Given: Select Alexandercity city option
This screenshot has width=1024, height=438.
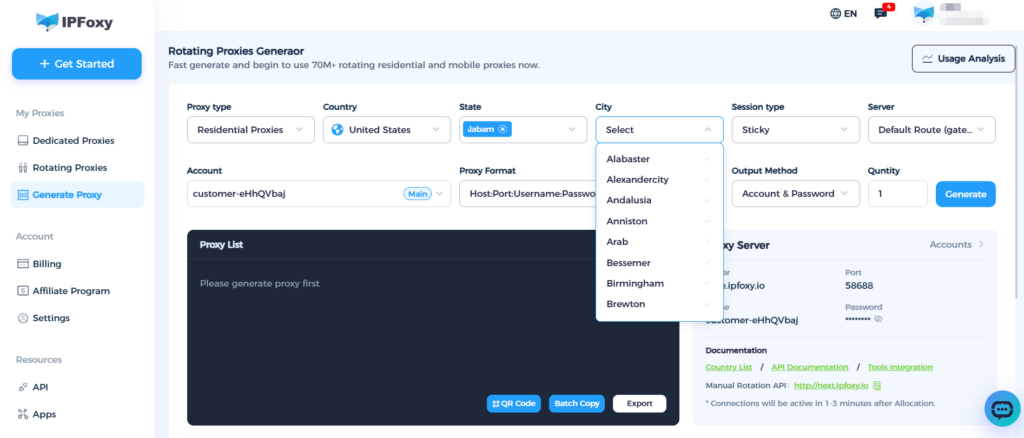Looking at the screenshot, I should tap(660, 180).
